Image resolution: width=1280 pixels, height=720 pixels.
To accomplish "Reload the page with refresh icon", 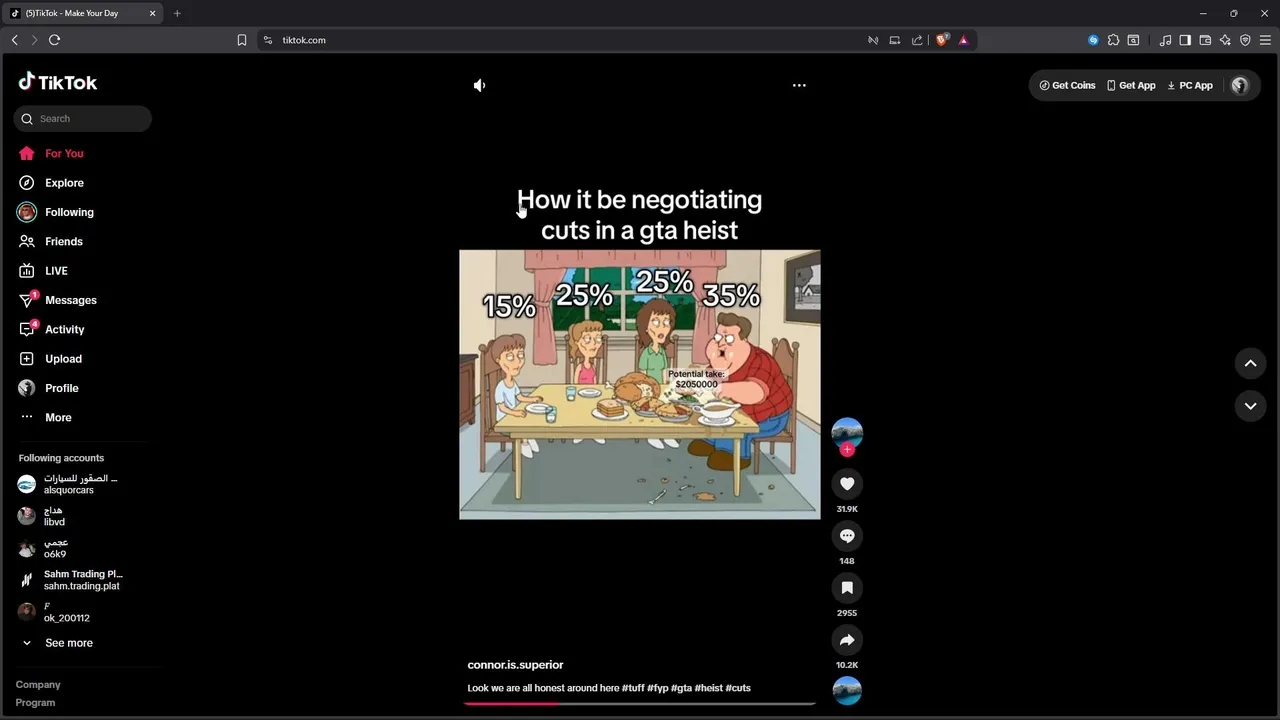I will click(x=54, y=40).
